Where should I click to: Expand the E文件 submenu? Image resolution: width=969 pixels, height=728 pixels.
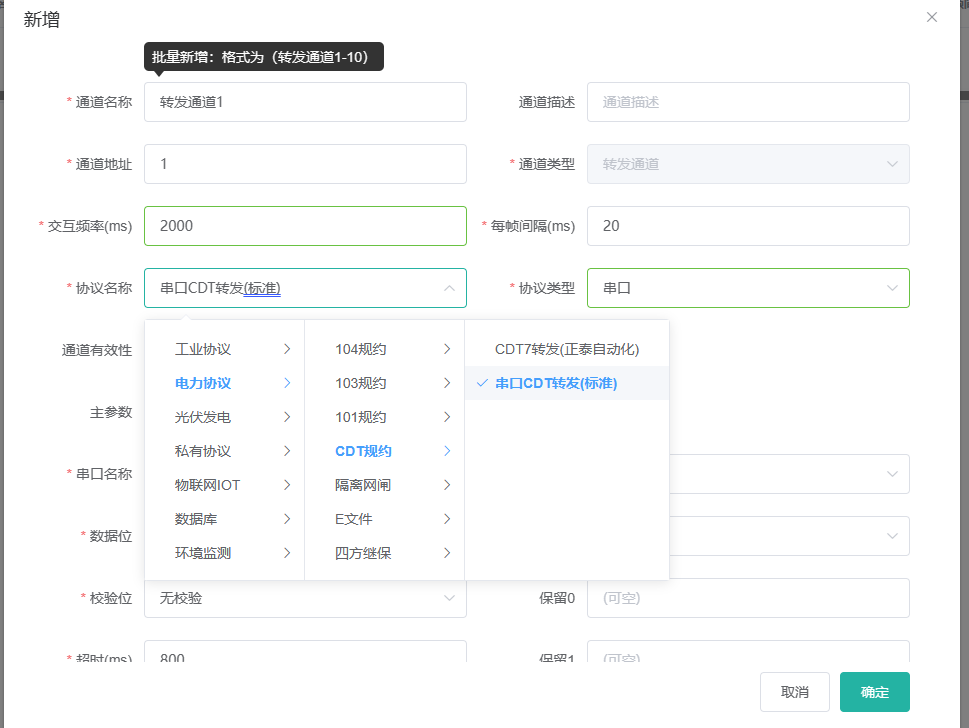coord(384,519)
